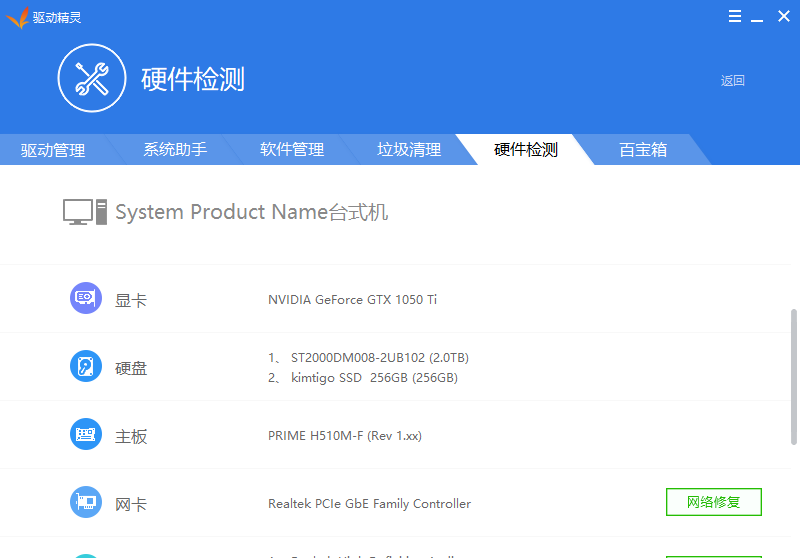This screenshot has width=800, height=560.
Task: Switch to the 系统助手 tab
Action: (175, 149)
